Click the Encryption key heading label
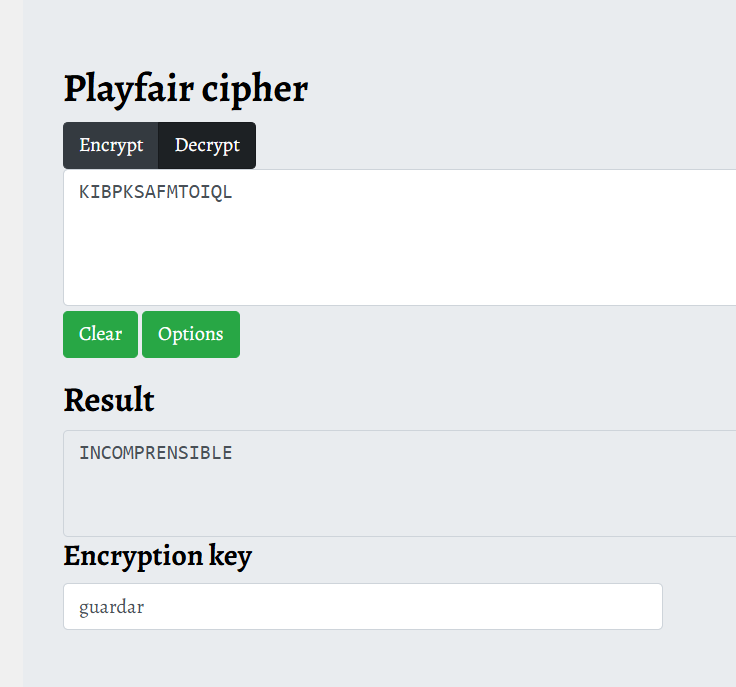The width and height of the screenshot is (736, 687). 157,556
